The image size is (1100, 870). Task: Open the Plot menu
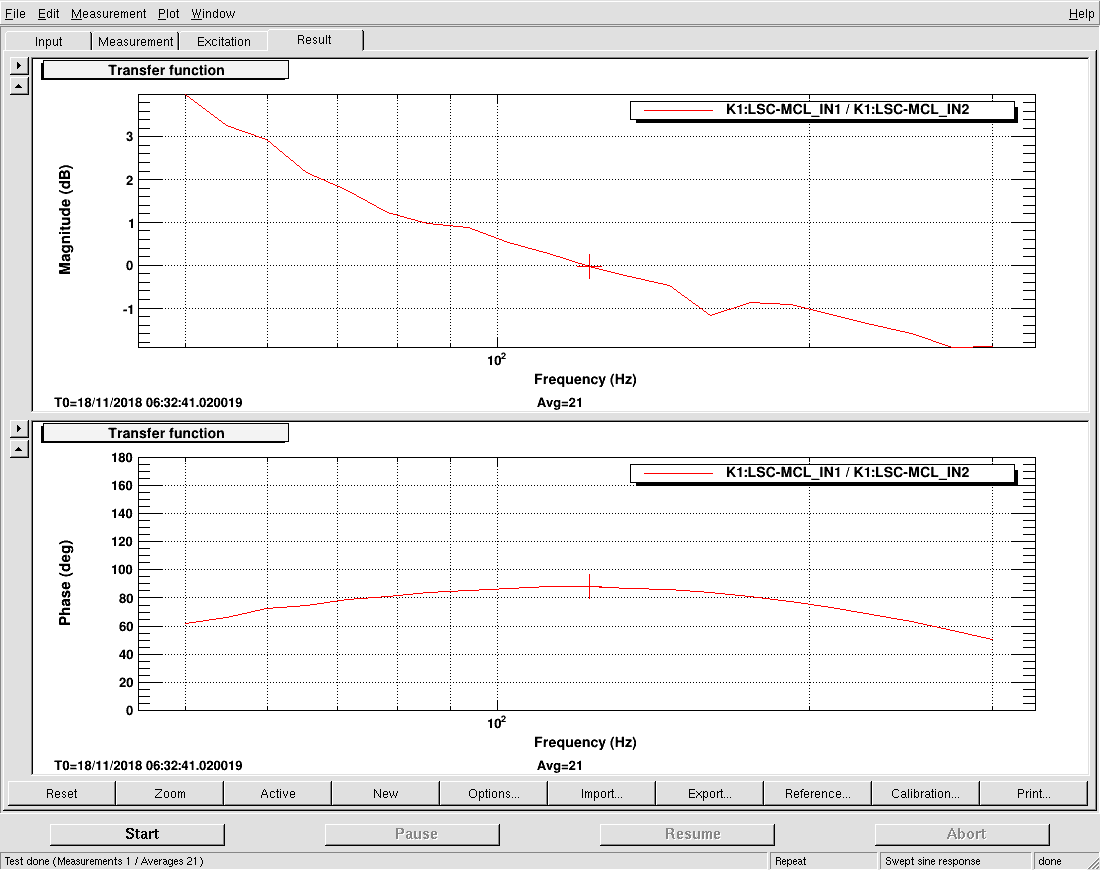[x=168, y=13]
